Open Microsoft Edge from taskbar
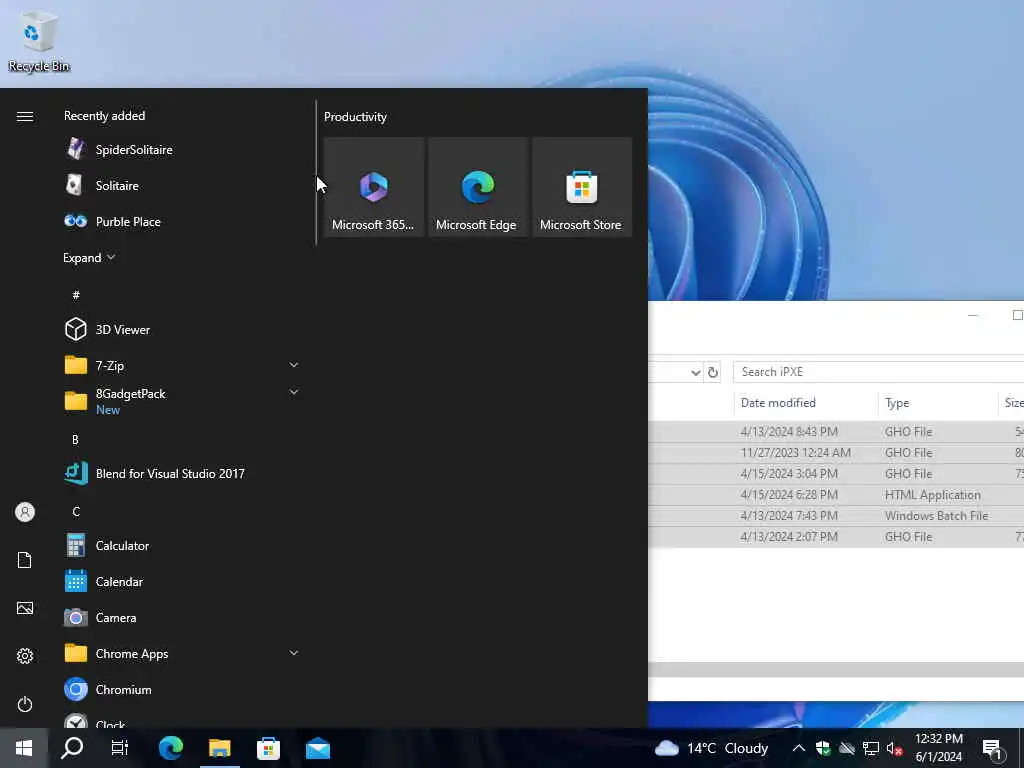This screenshot has height=768, width=1024. pyautogui.click(x=171, y=748)
